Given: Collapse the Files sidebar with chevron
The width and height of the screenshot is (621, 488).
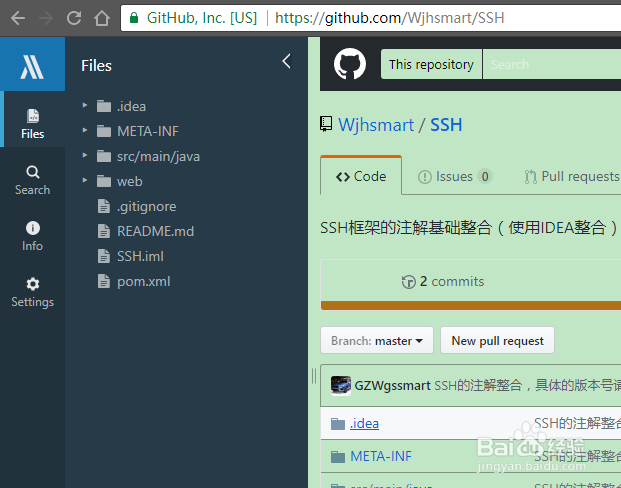Looking at the screenshot, I should click(x=287, y=61).
